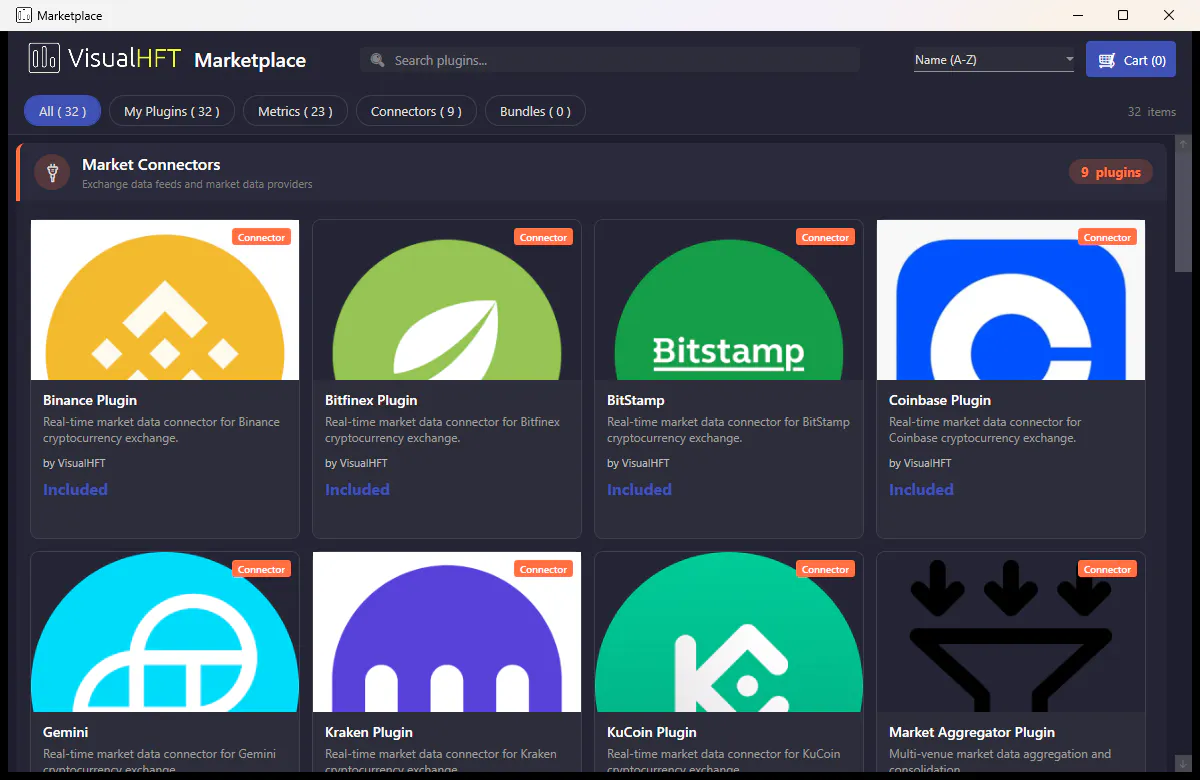1200x780 pixels.
Task: Click the scrollbar down arrow
Action: point(1183,764)
